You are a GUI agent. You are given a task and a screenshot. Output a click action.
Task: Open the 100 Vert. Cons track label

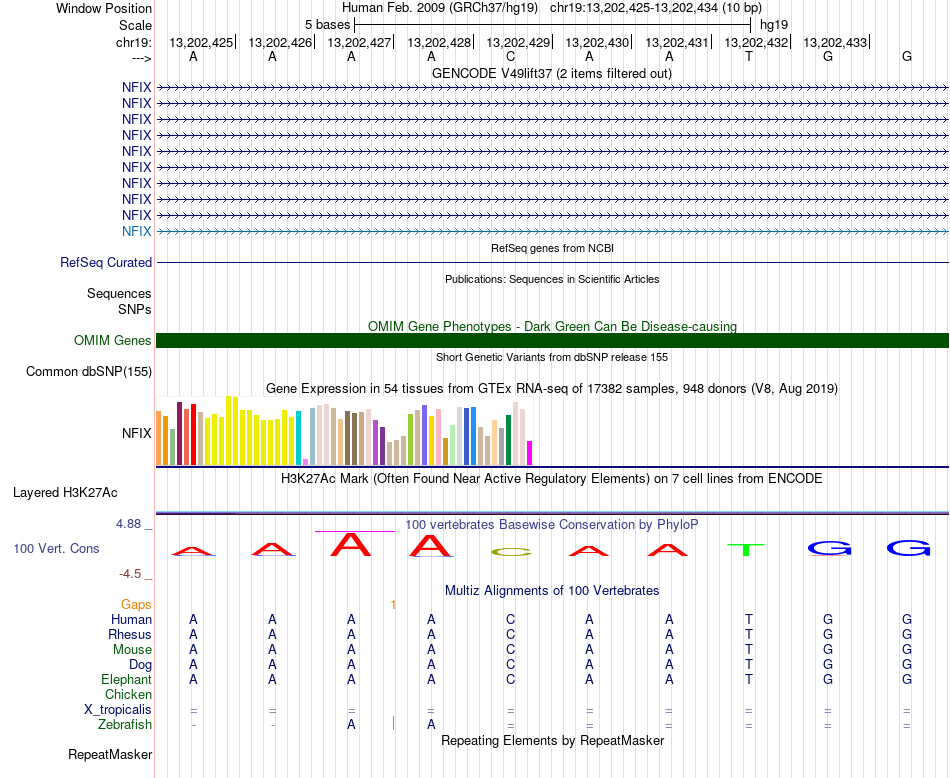pyautogui.click(x=56, y=548)
